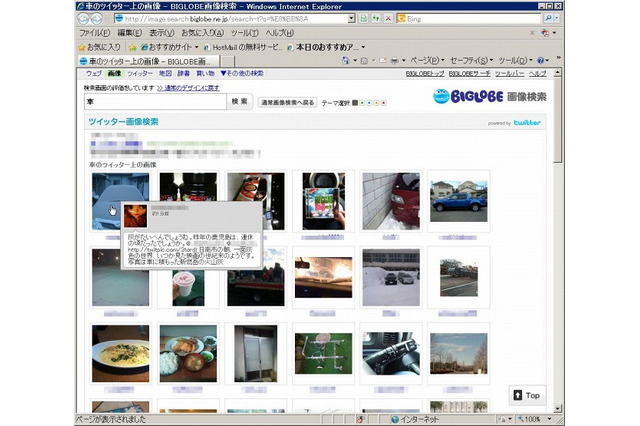Click the compatibility view icon beside address bar
The width and height of the screenshot is (640, 426).
pyautogui.click(x=363, y=19)
